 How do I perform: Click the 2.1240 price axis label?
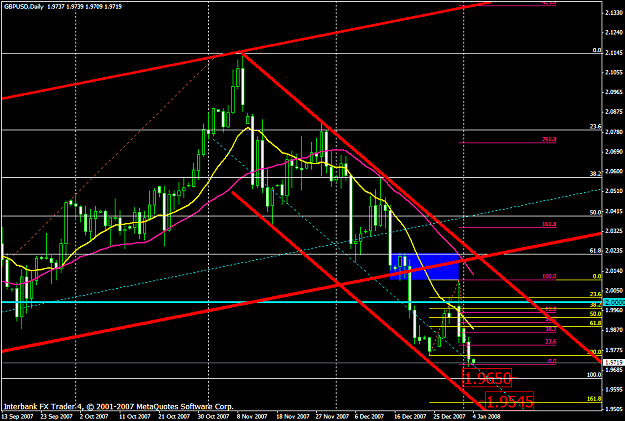614,33
